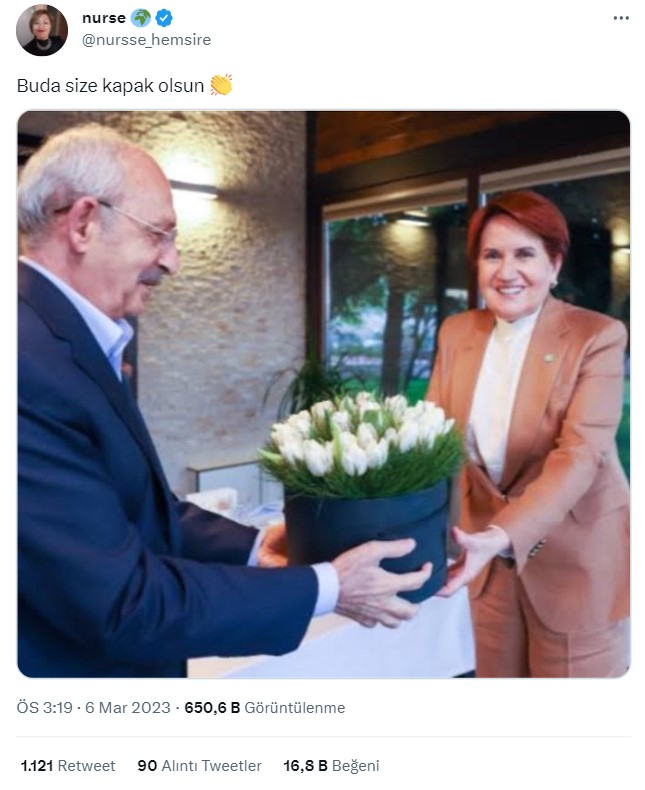Open the ÖS 3:19 timestamp
Image resolution: width=645 pixels, height=790 pixels.
coord(44,707)
